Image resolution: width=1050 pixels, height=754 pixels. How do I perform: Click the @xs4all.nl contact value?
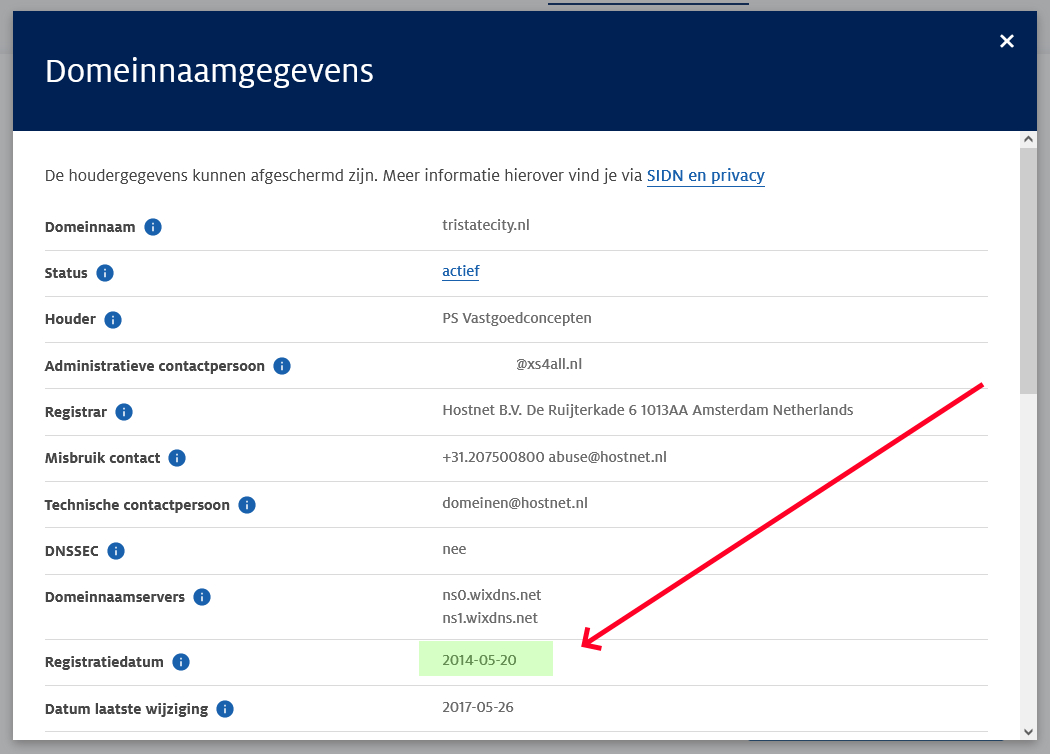pos(548,364)
